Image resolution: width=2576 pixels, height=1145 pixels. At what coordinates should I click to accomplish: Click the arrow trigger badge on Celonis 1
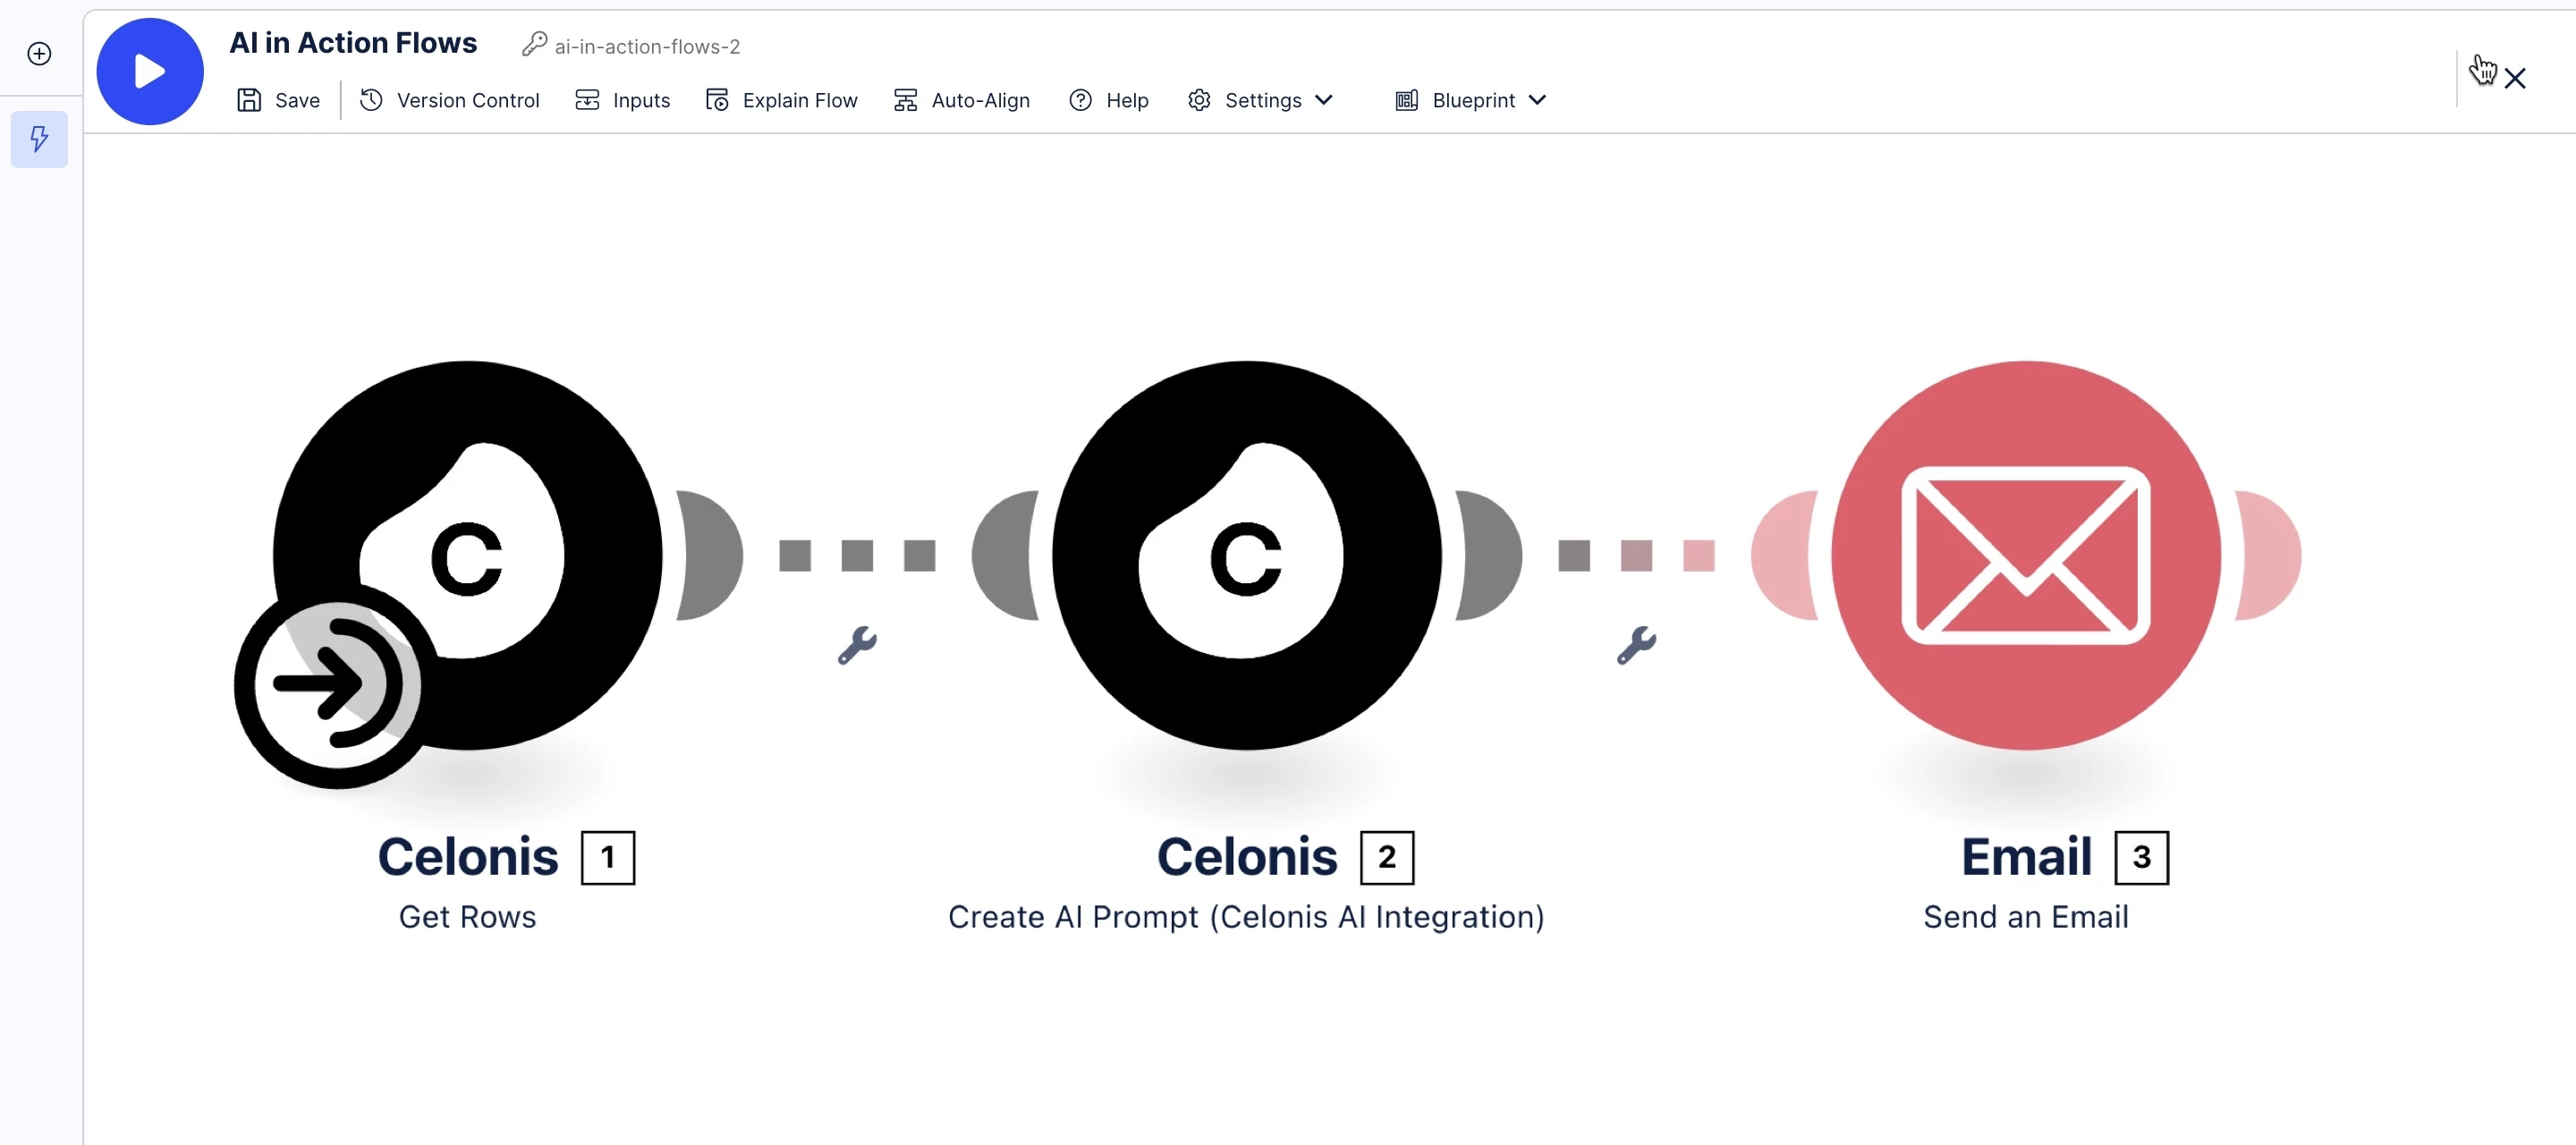click(x=336, y=685)
